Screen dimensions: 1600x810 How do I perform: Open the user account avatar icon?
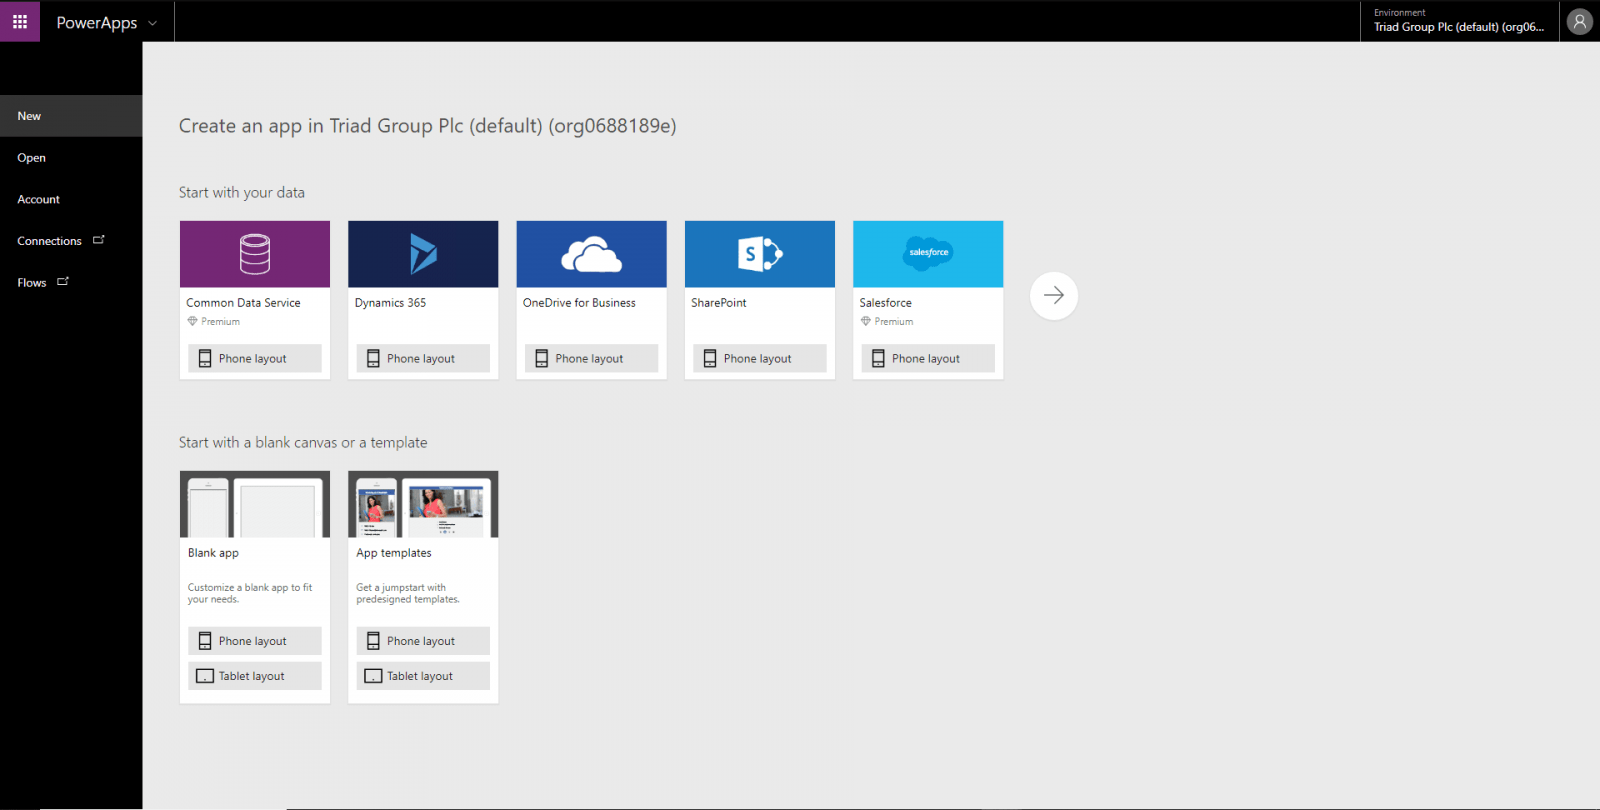pos(1580,21)
